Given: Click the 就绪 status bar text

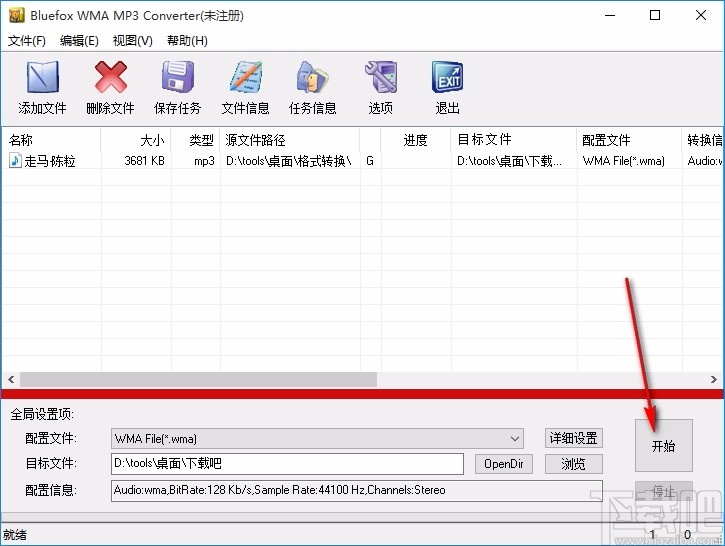Looking at the screenshot, I should click(15, 535).
